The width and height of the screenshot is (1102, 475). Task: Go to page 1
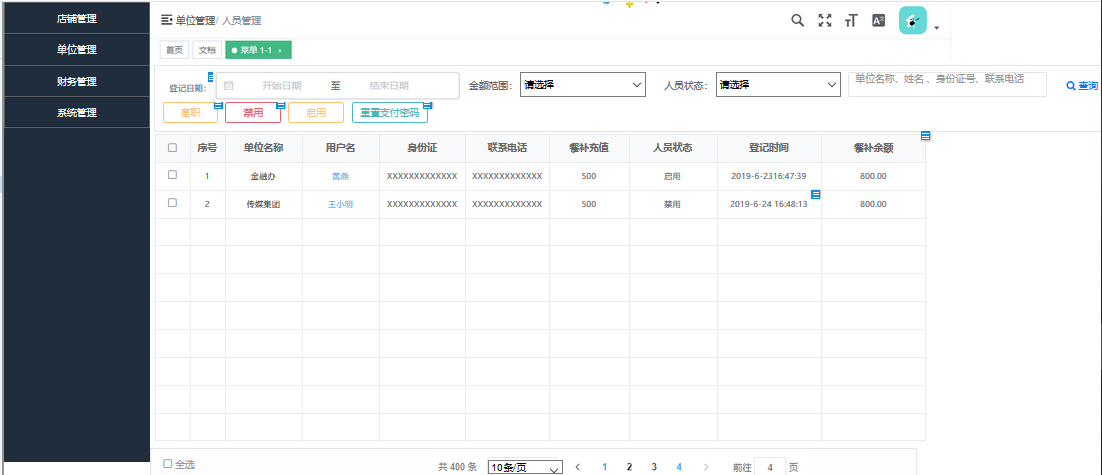(604, 467)
